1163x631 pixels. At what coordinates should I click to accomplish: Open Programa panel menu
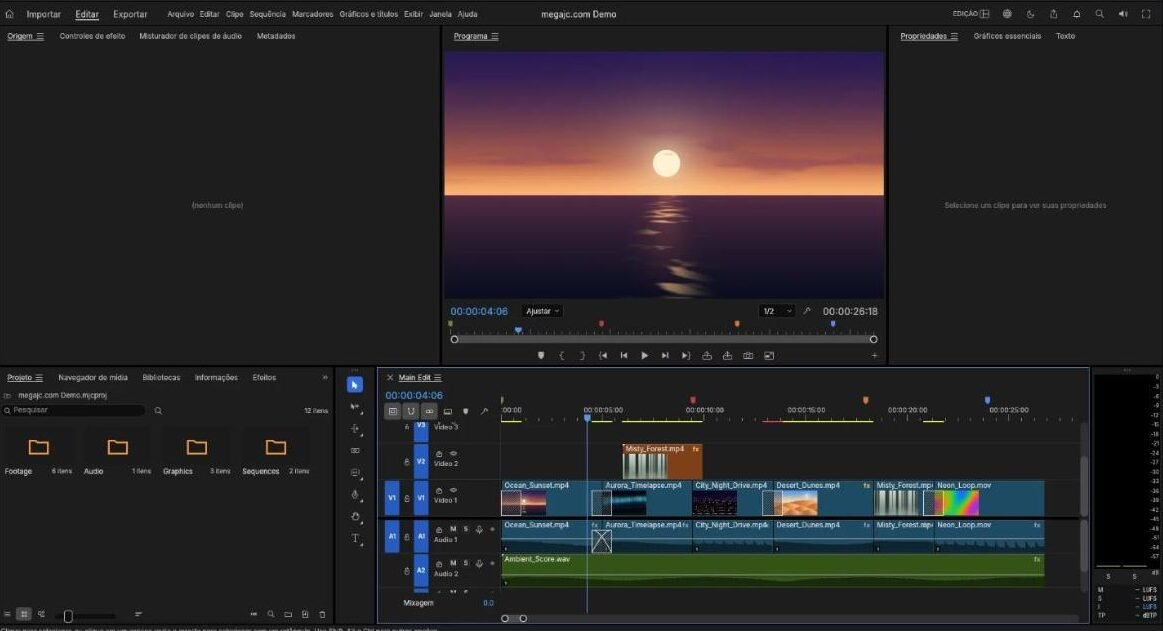click(x=495, y=36)
